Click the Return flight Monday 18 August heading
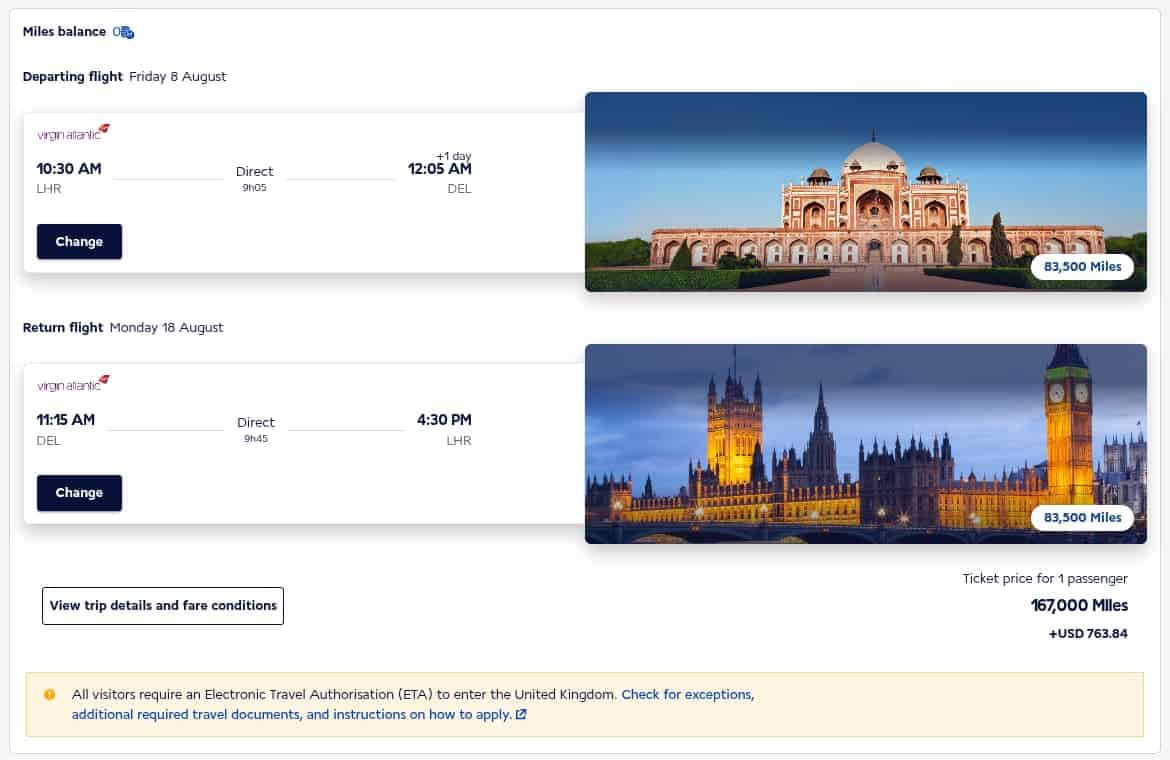Image resolution: width=1170 pixels, height=760 pixels. pyautogui.click(x=122, y=327)
